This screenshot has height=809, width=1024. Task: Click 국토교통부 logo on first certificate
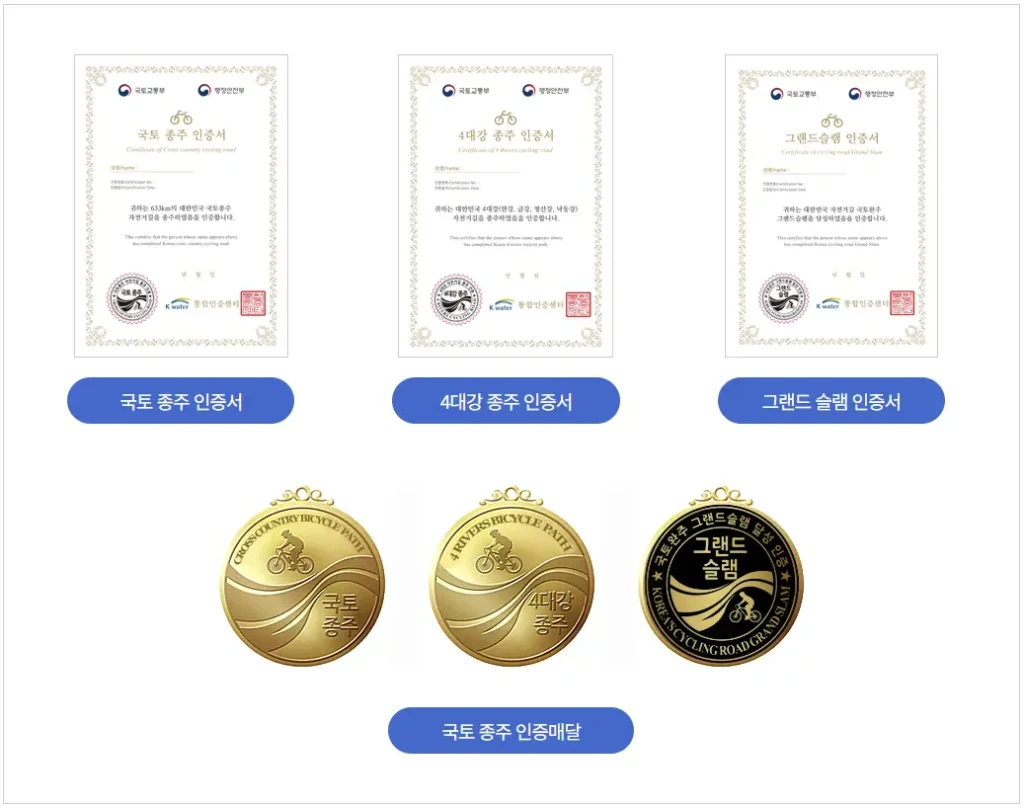(x=142, y=90)
